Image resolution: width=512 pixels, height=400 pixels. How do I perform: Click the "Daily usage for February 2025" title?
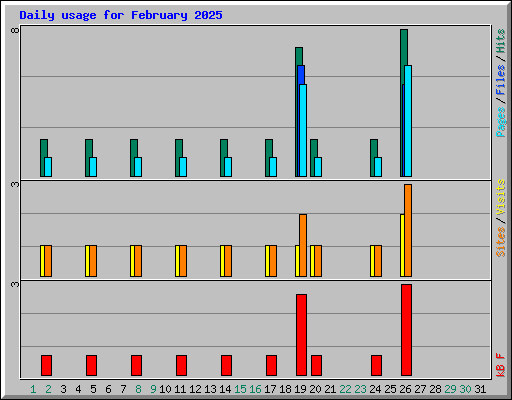[121, 15]
